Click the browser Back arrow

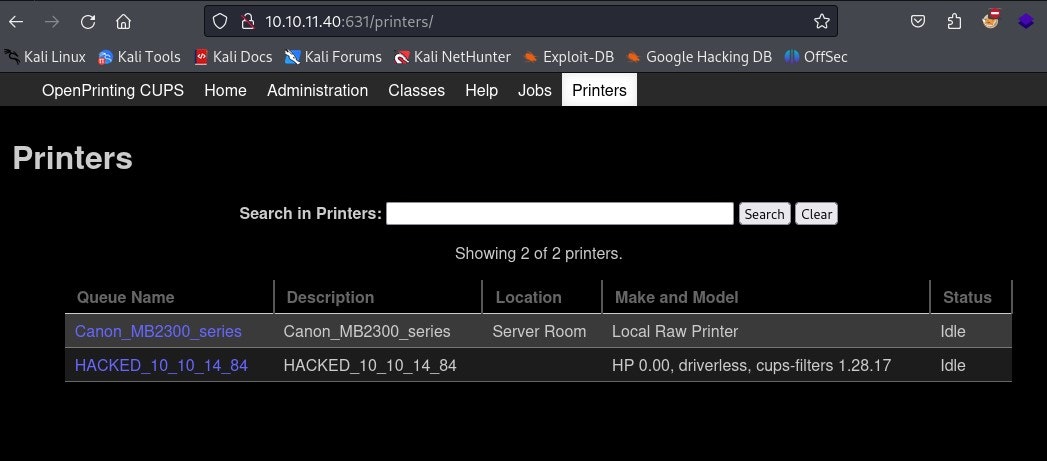(16, 21)
